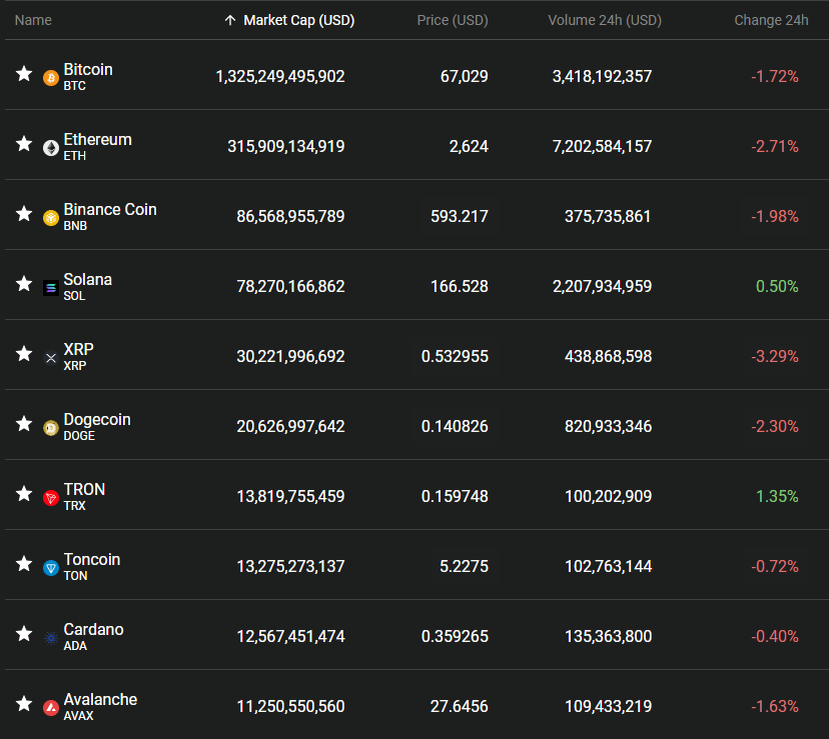Select Dogecoin volume 820,933,346
Screen dimensions: 829x739
pos(608,426)
